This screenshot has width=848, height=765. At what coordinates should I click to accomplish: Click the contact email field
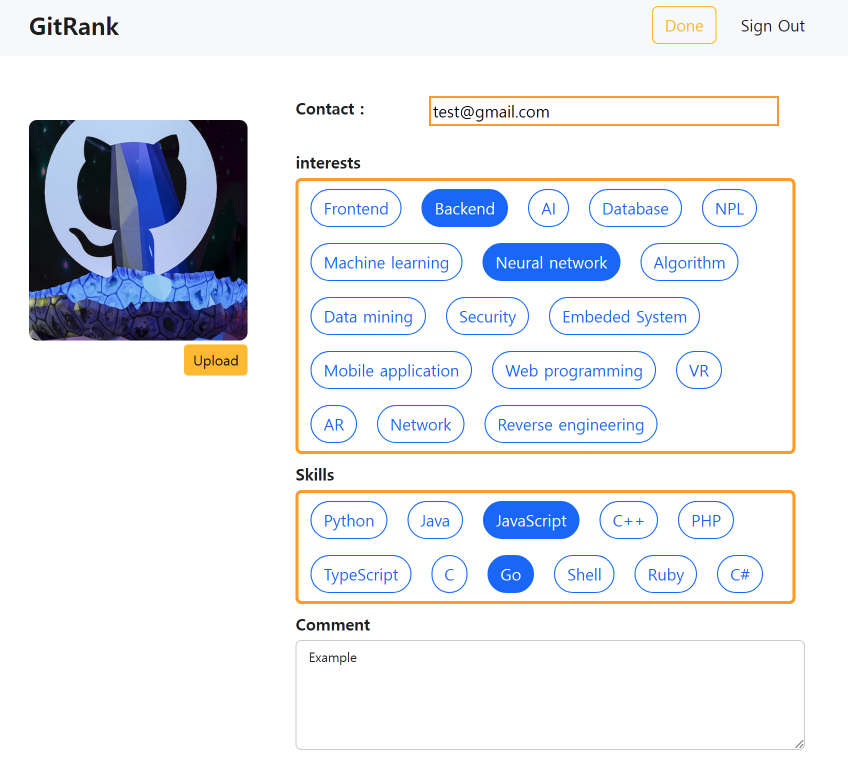pyautogui.click(x=603, y=111)
